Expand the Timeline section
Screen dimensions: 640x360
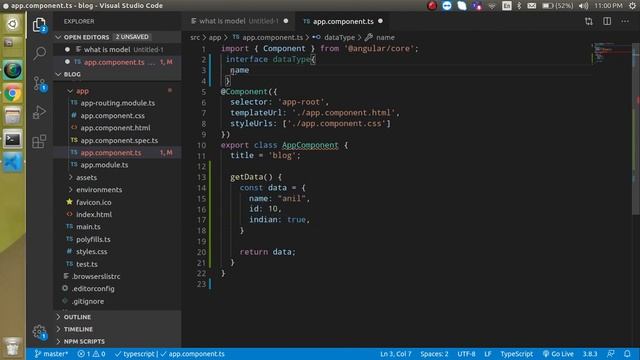click(118, 329)
